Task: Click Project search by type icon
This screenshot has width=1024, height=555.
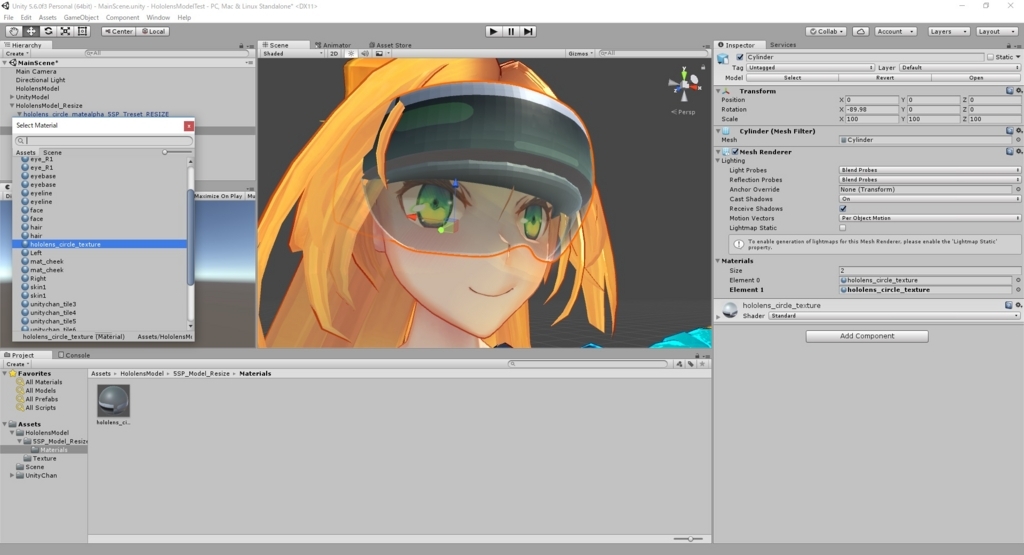Action: click(680, 364)
